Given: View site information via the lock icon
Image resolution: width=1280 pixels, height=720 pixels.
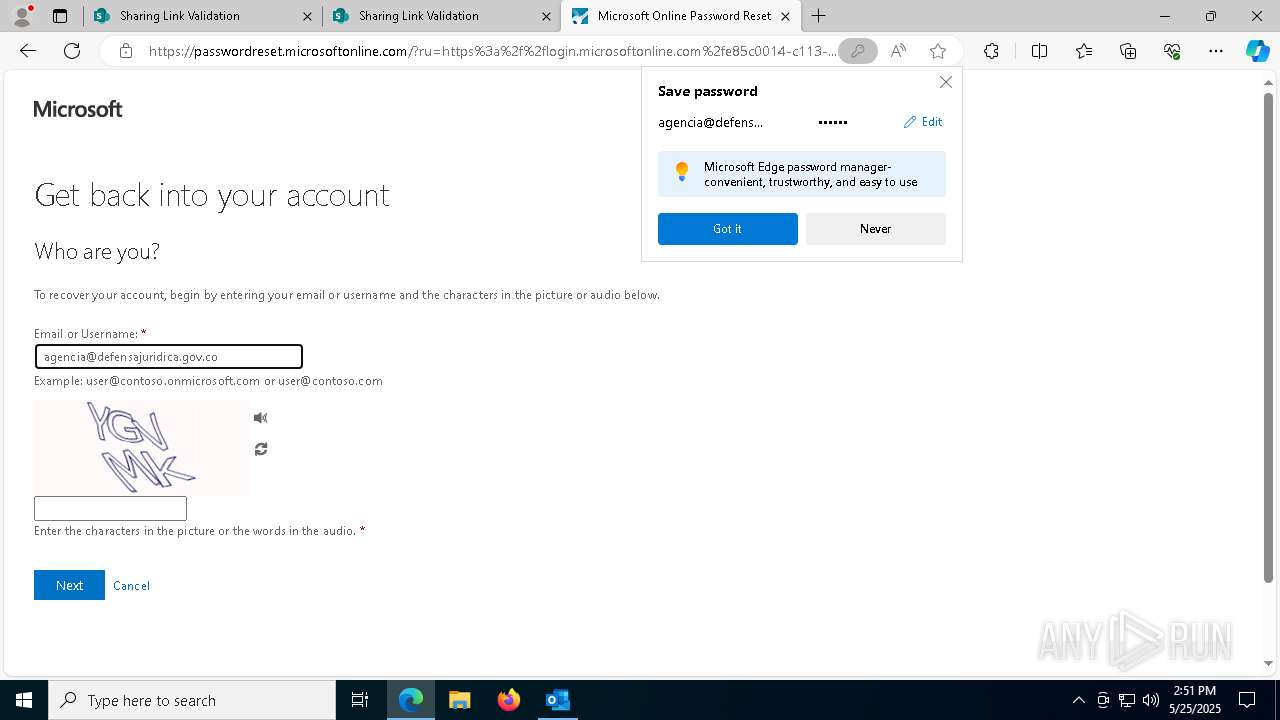Looking at the screenshot, I should [x=126, y=51].
